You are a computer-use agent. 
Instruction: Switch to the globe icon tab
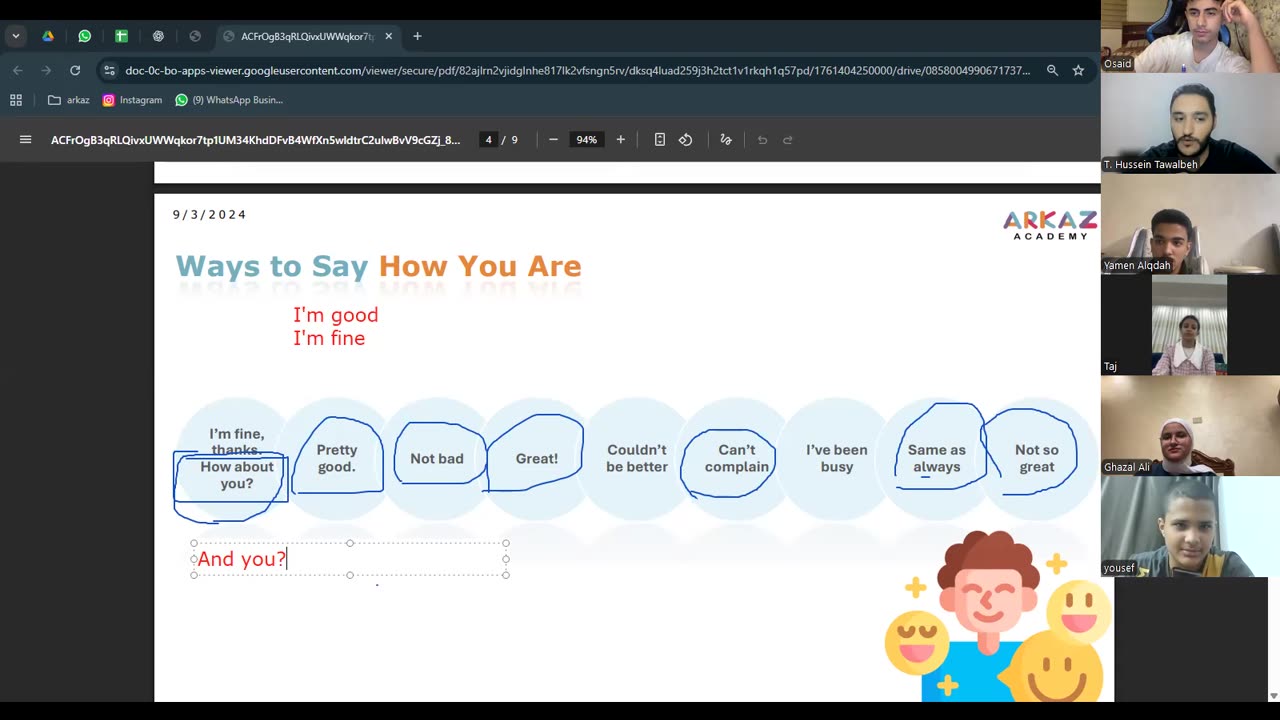pyautogui.click(x=195, y=36)
